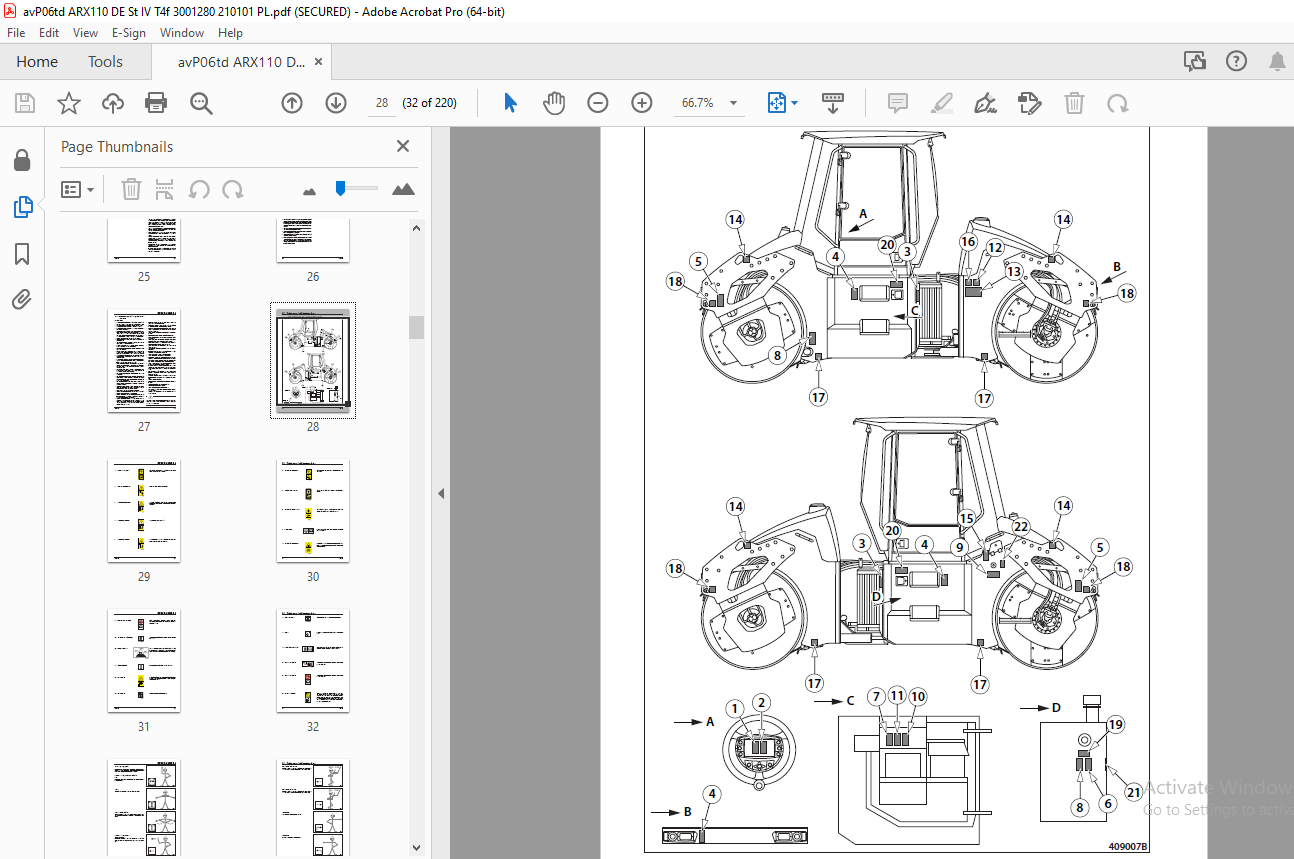Add a sticky note comment
The width and height of the screenshot is (1294, 859).
(x=897, y=103)
